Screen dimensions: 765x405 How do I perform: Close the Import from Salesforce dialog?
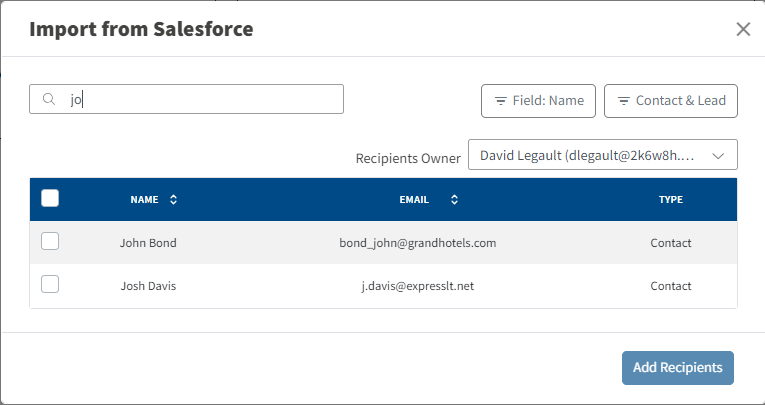743,29
